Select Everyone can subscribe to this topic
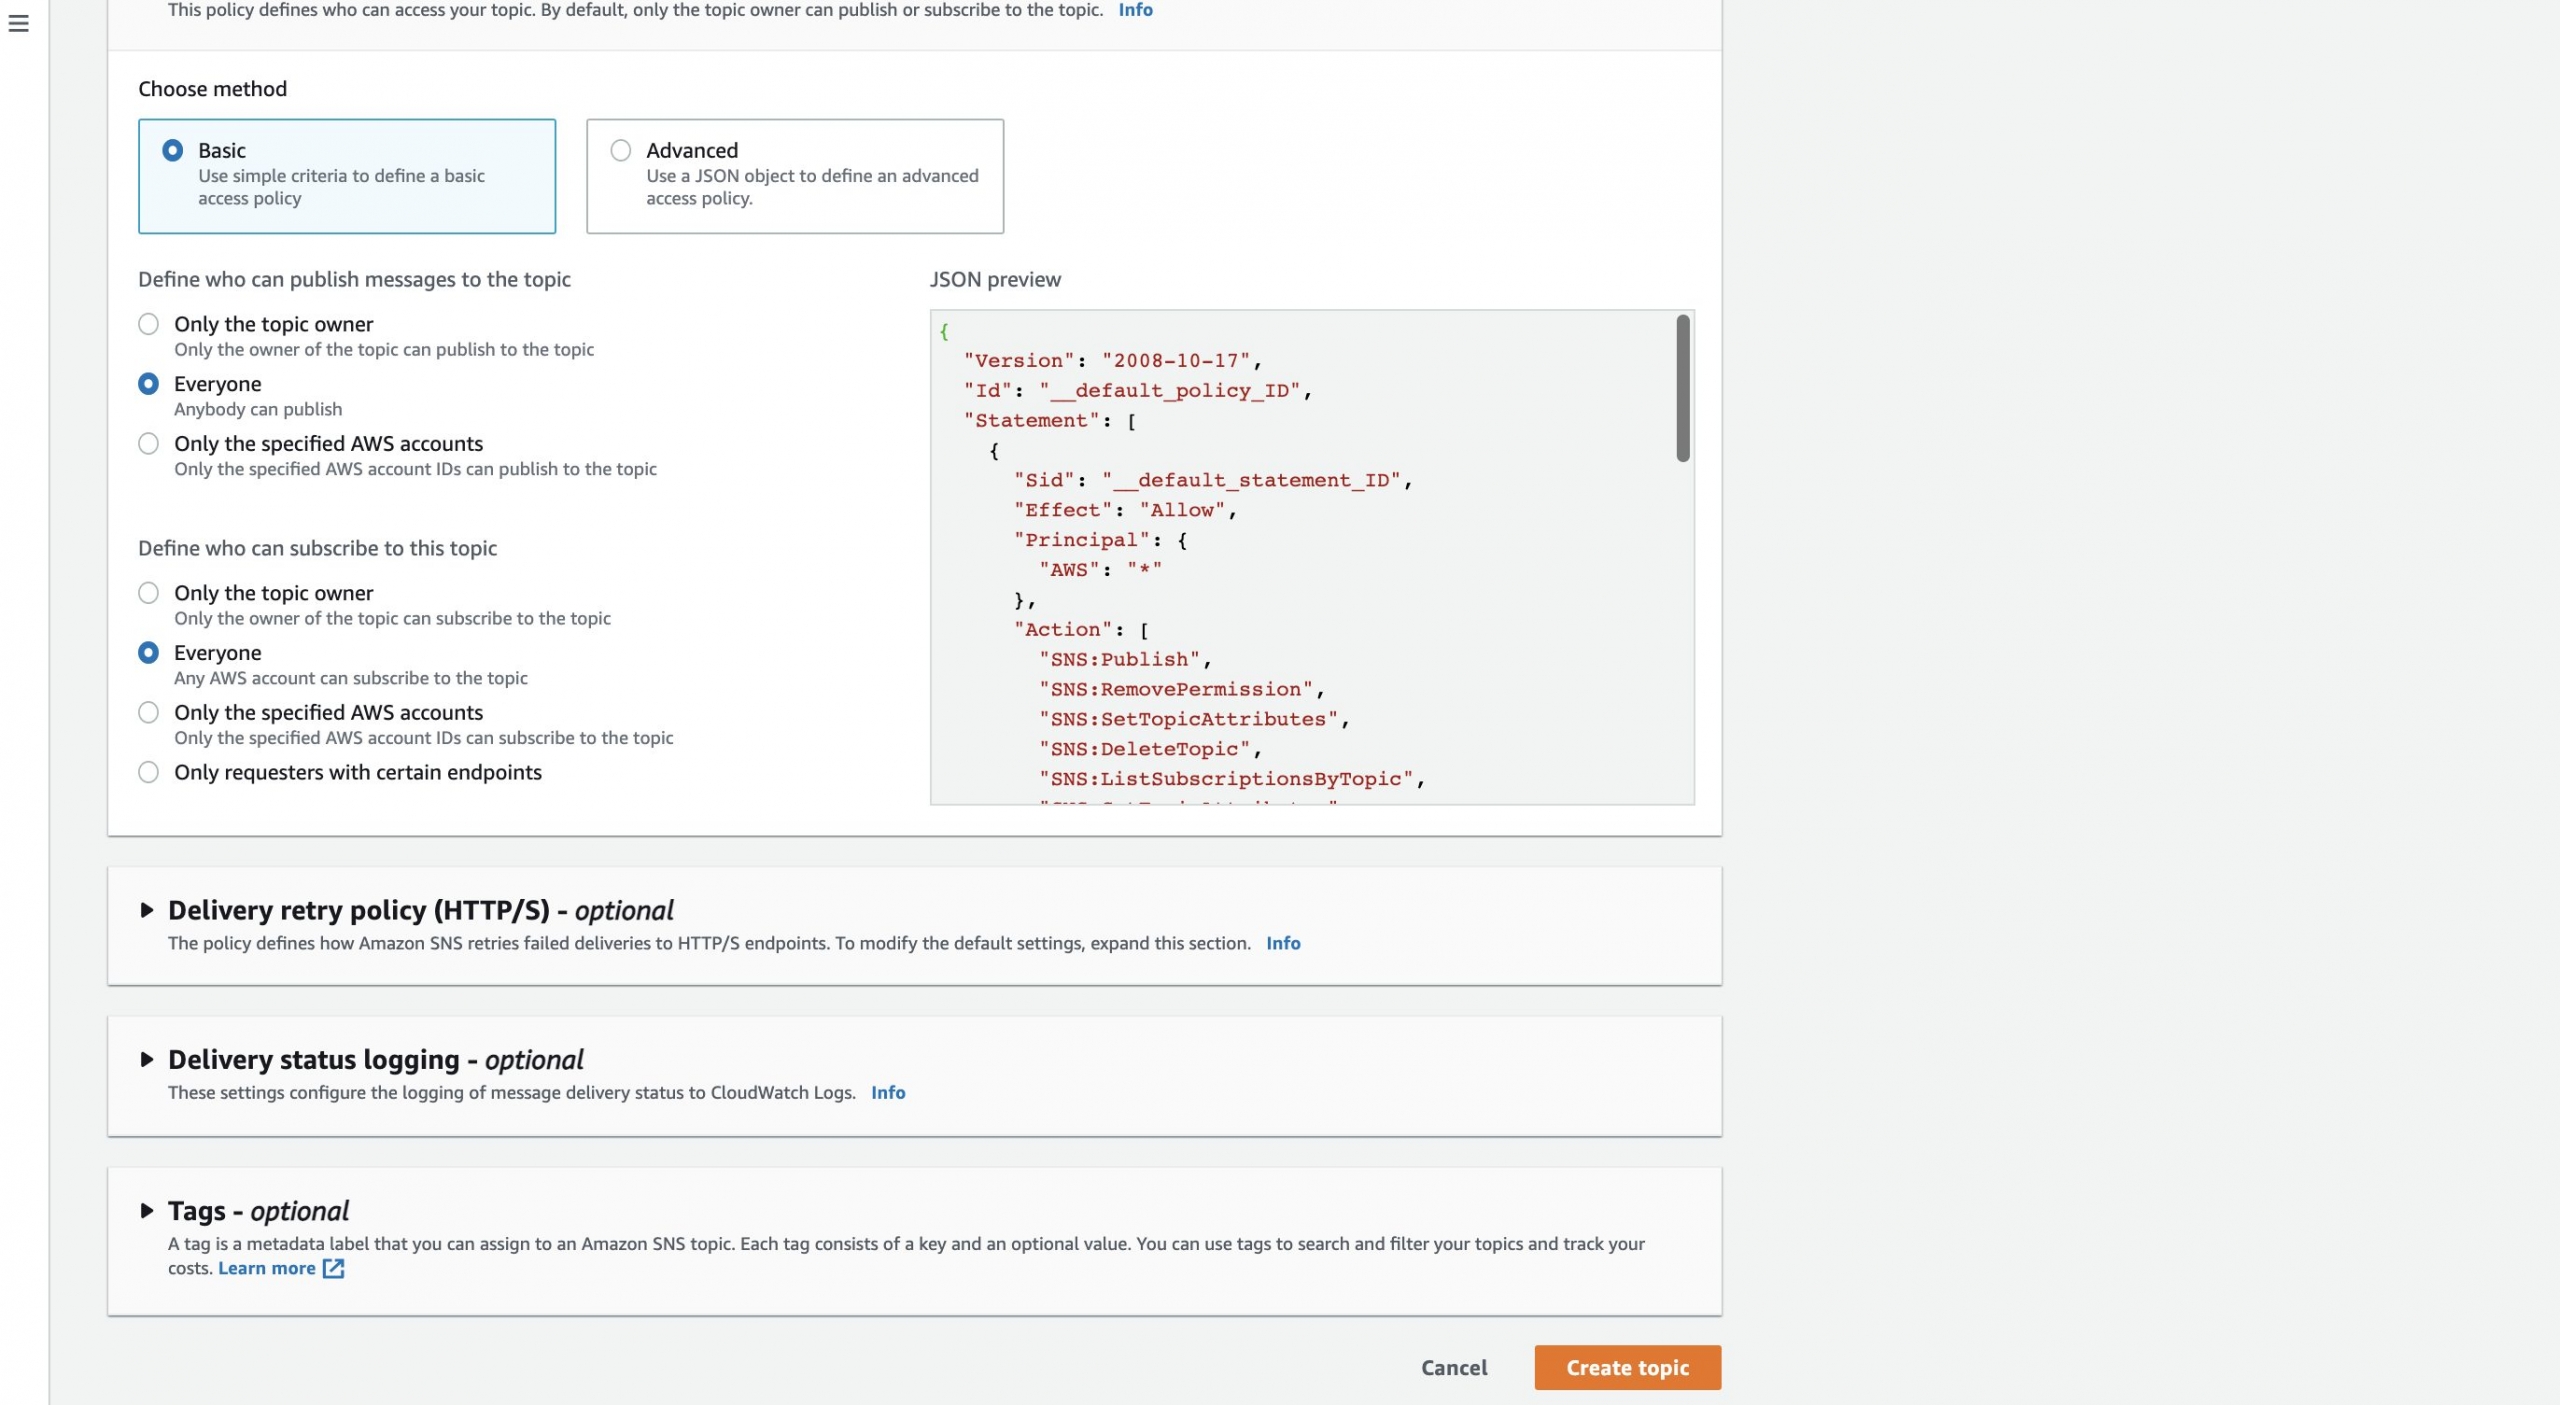Screen dimensions: 2560x1405 [148, 652]
